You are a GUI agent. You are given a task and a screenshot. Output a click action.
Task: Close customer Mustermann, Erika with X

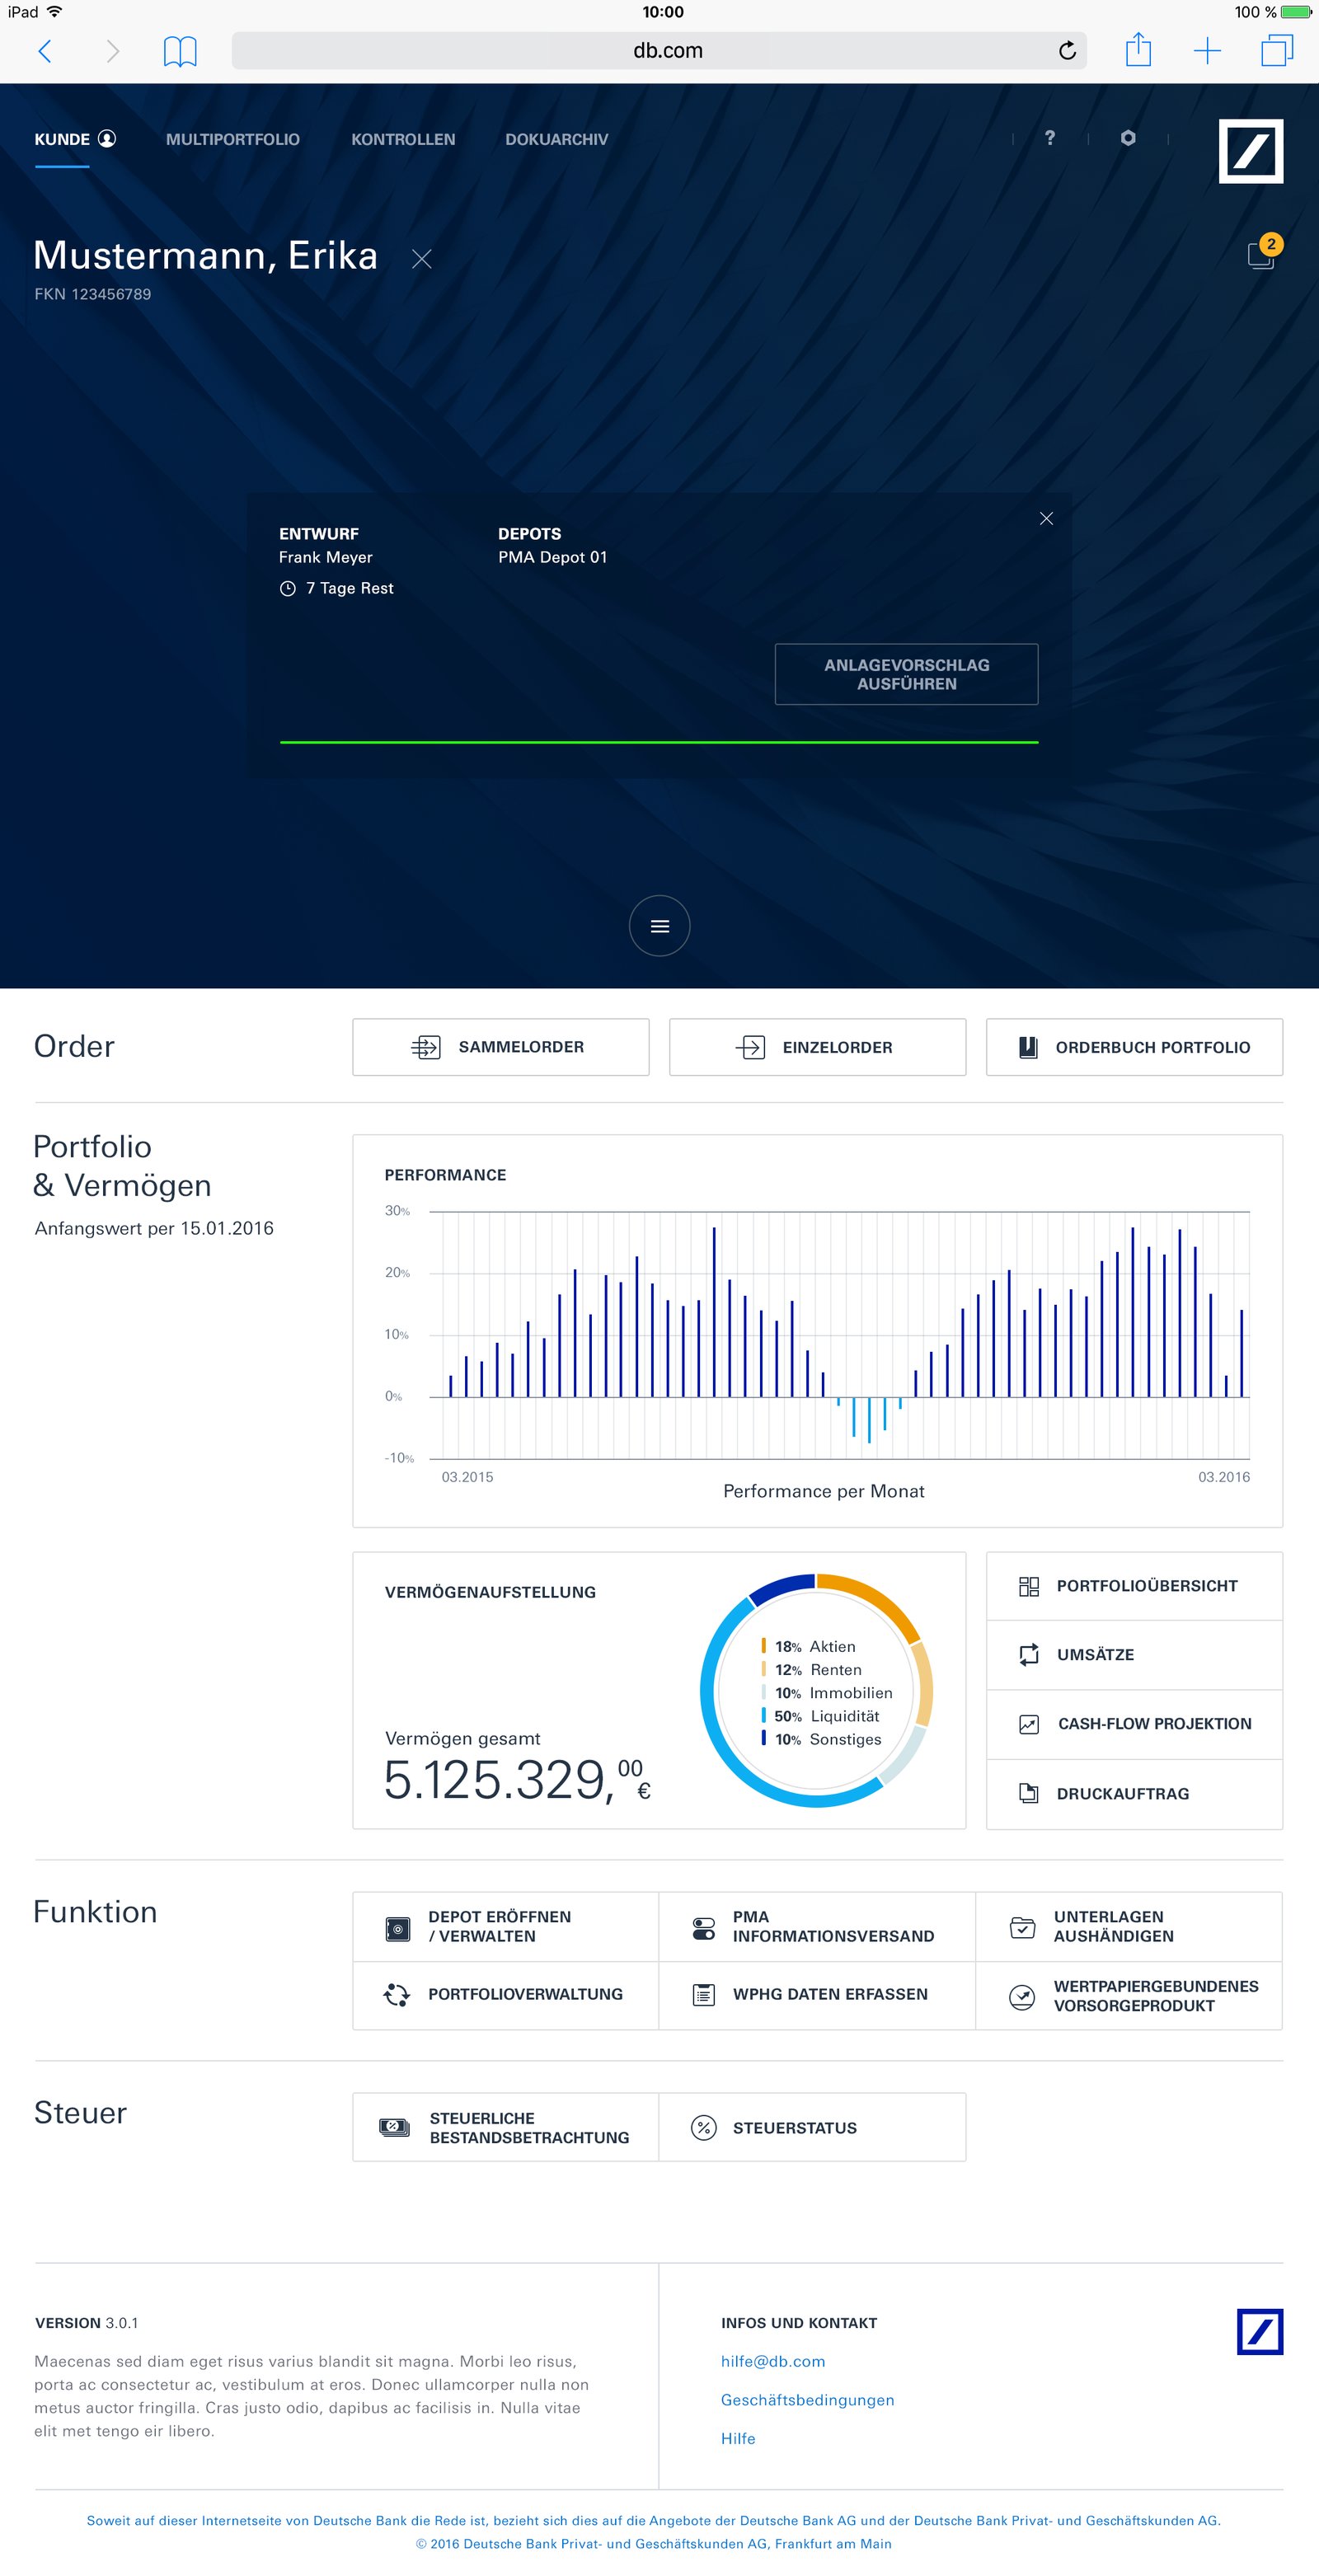click(422, 259)
